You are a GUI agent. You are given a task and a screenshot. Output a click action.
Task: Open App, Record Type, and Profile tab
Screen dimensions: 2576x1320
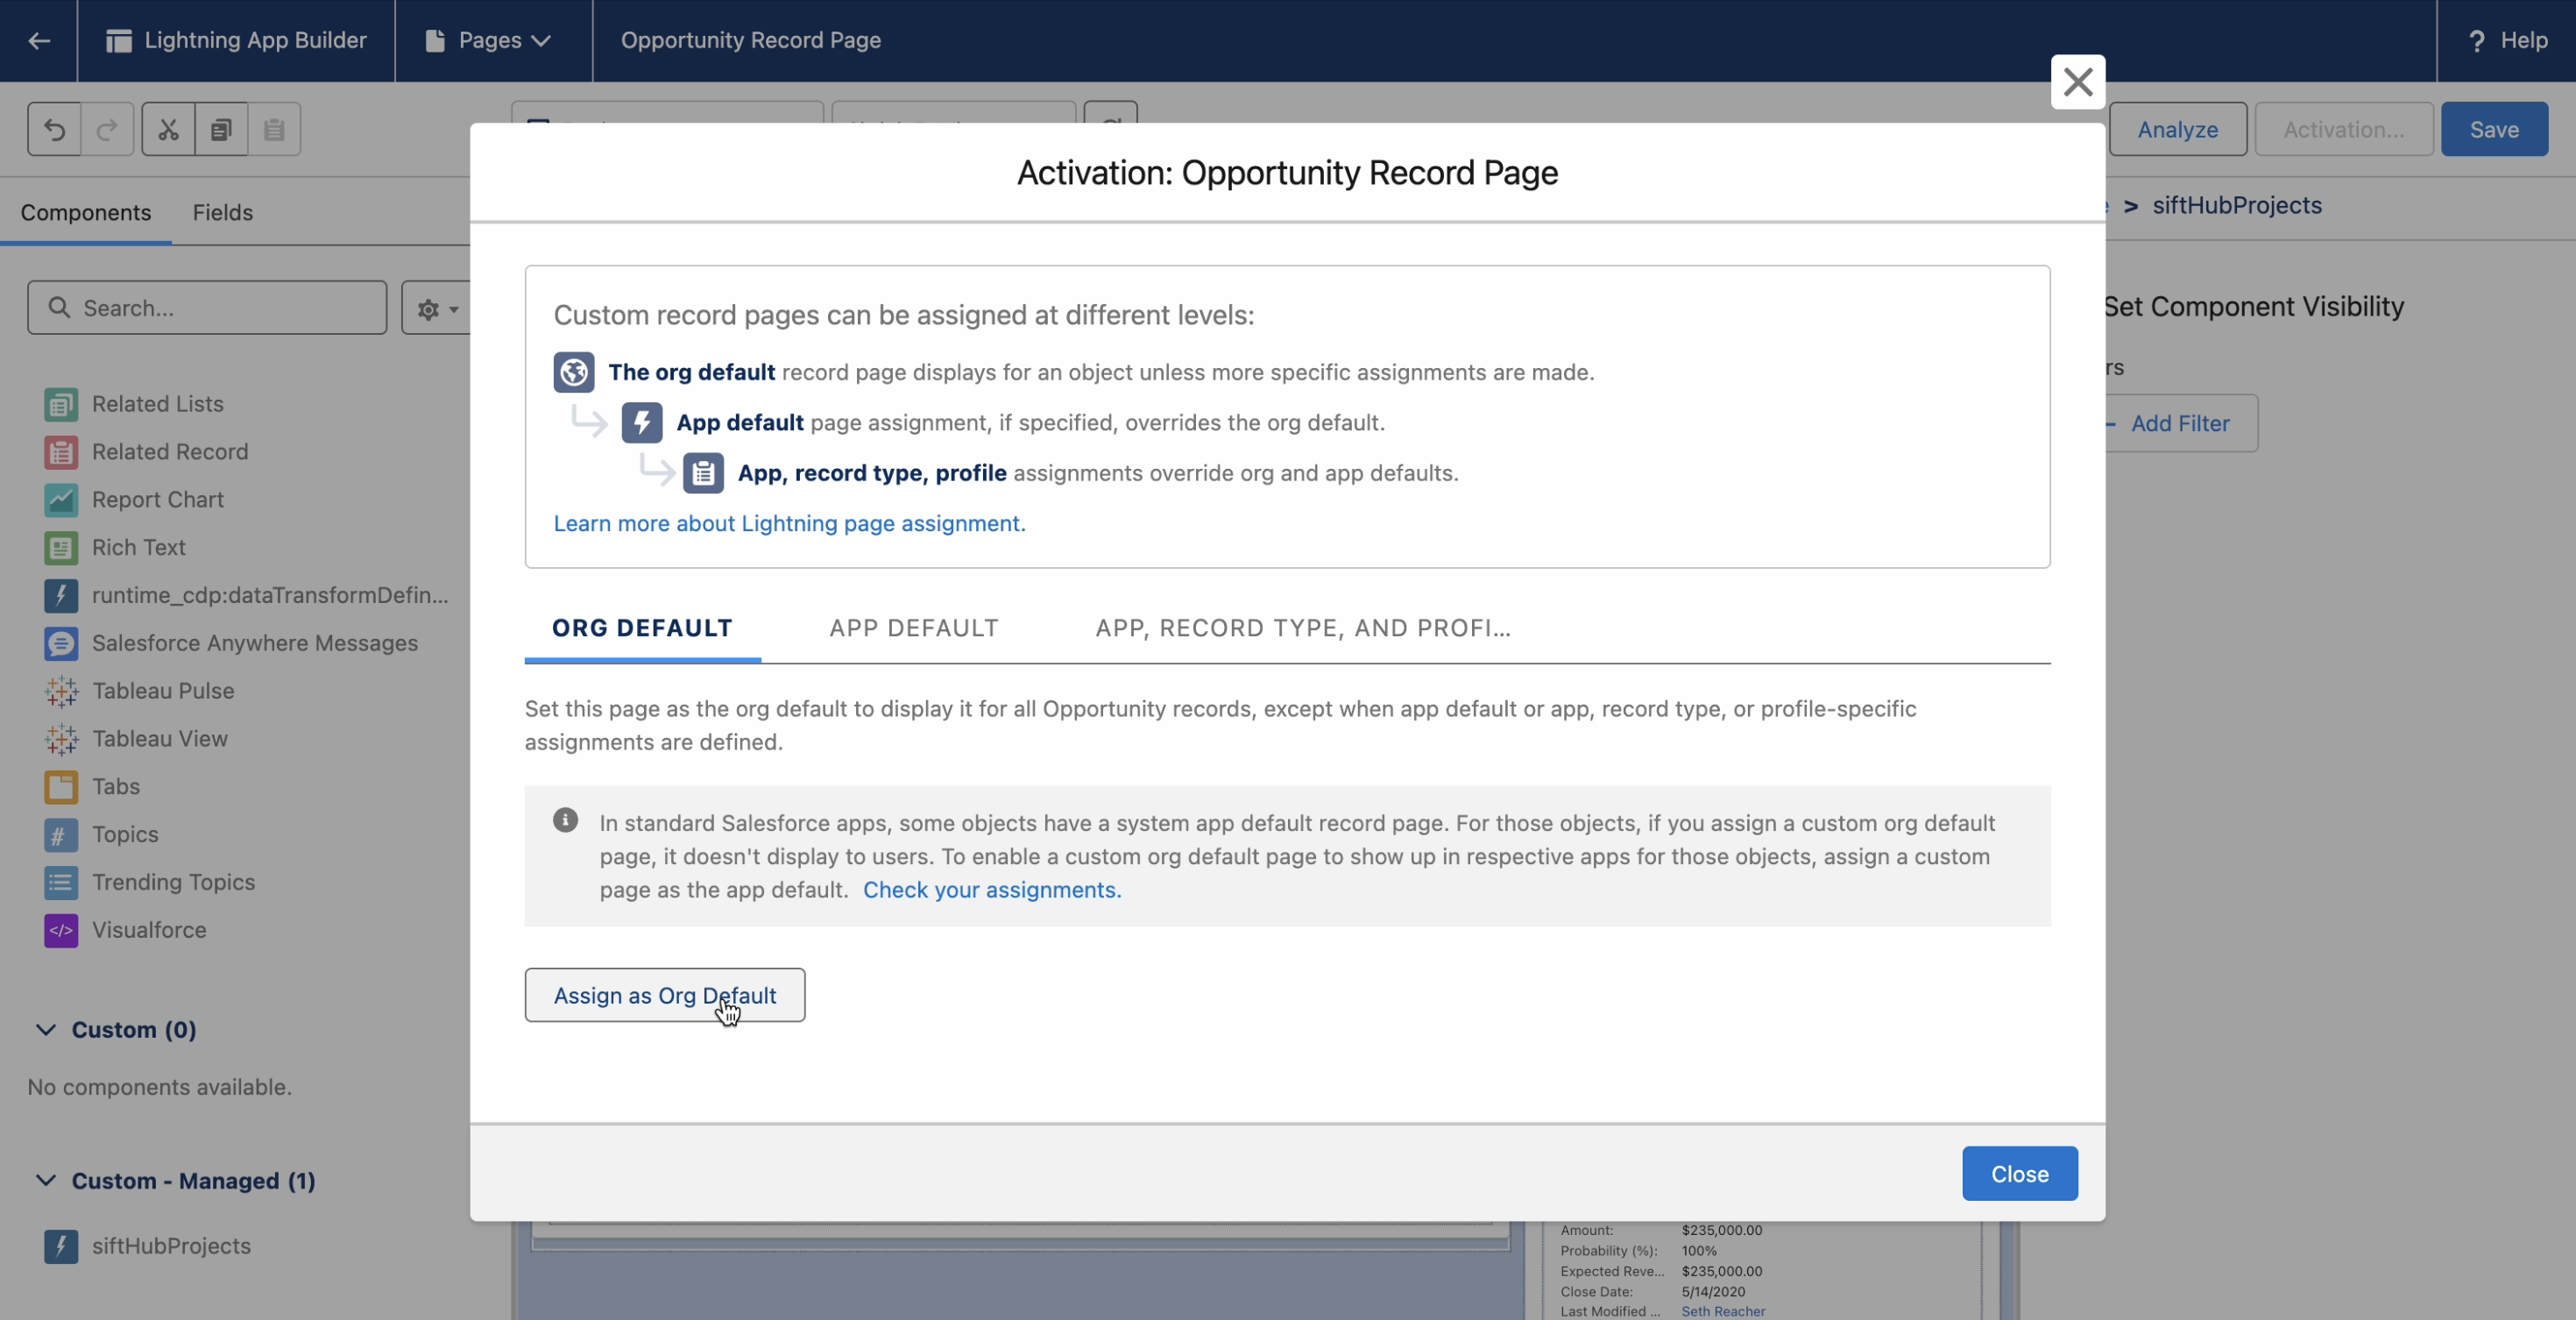click(x=1302, y=628)
